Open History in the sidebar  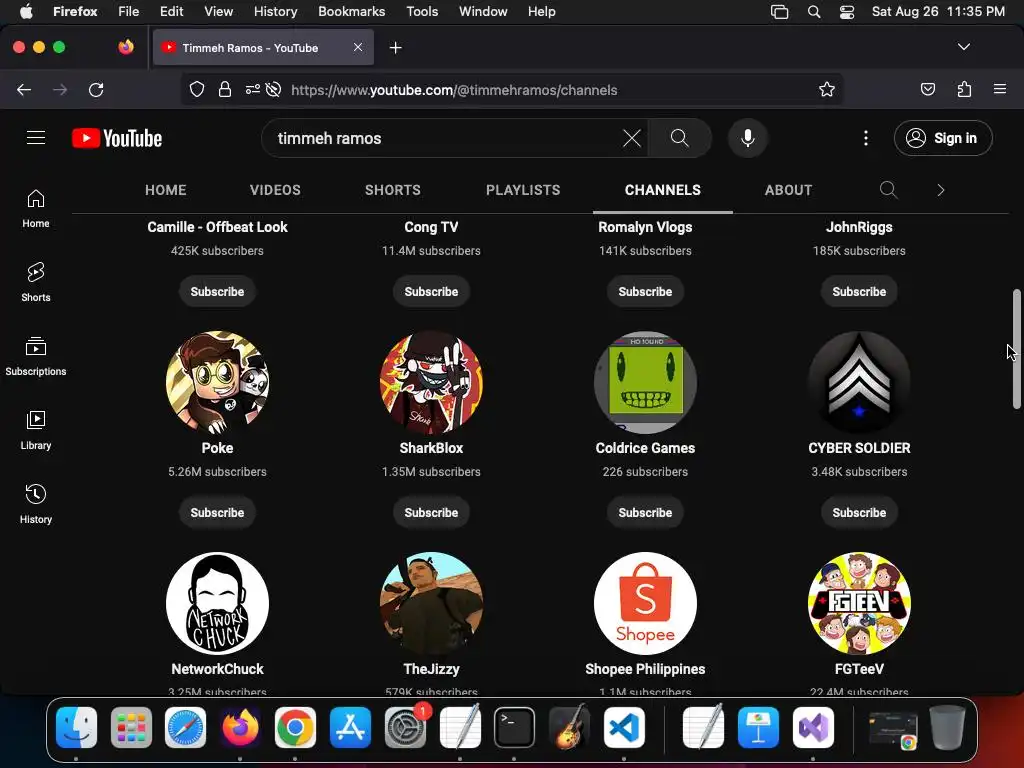[36, 504]
